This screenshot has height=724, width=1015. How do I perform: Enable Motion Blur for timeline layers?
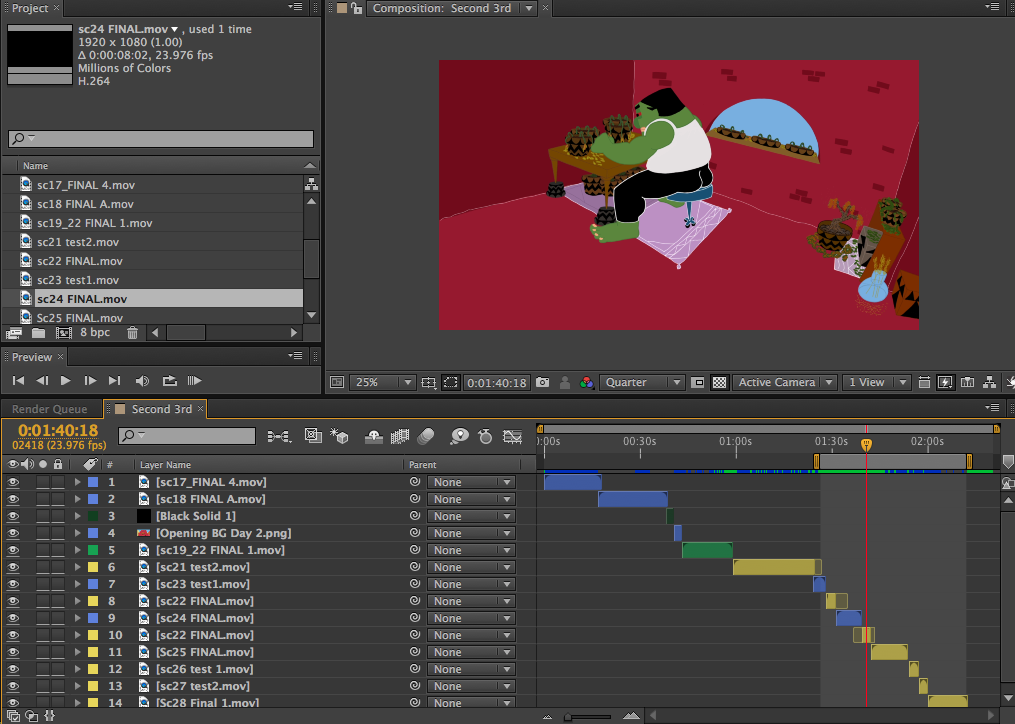pyautogui.click(x=426, y=437)
